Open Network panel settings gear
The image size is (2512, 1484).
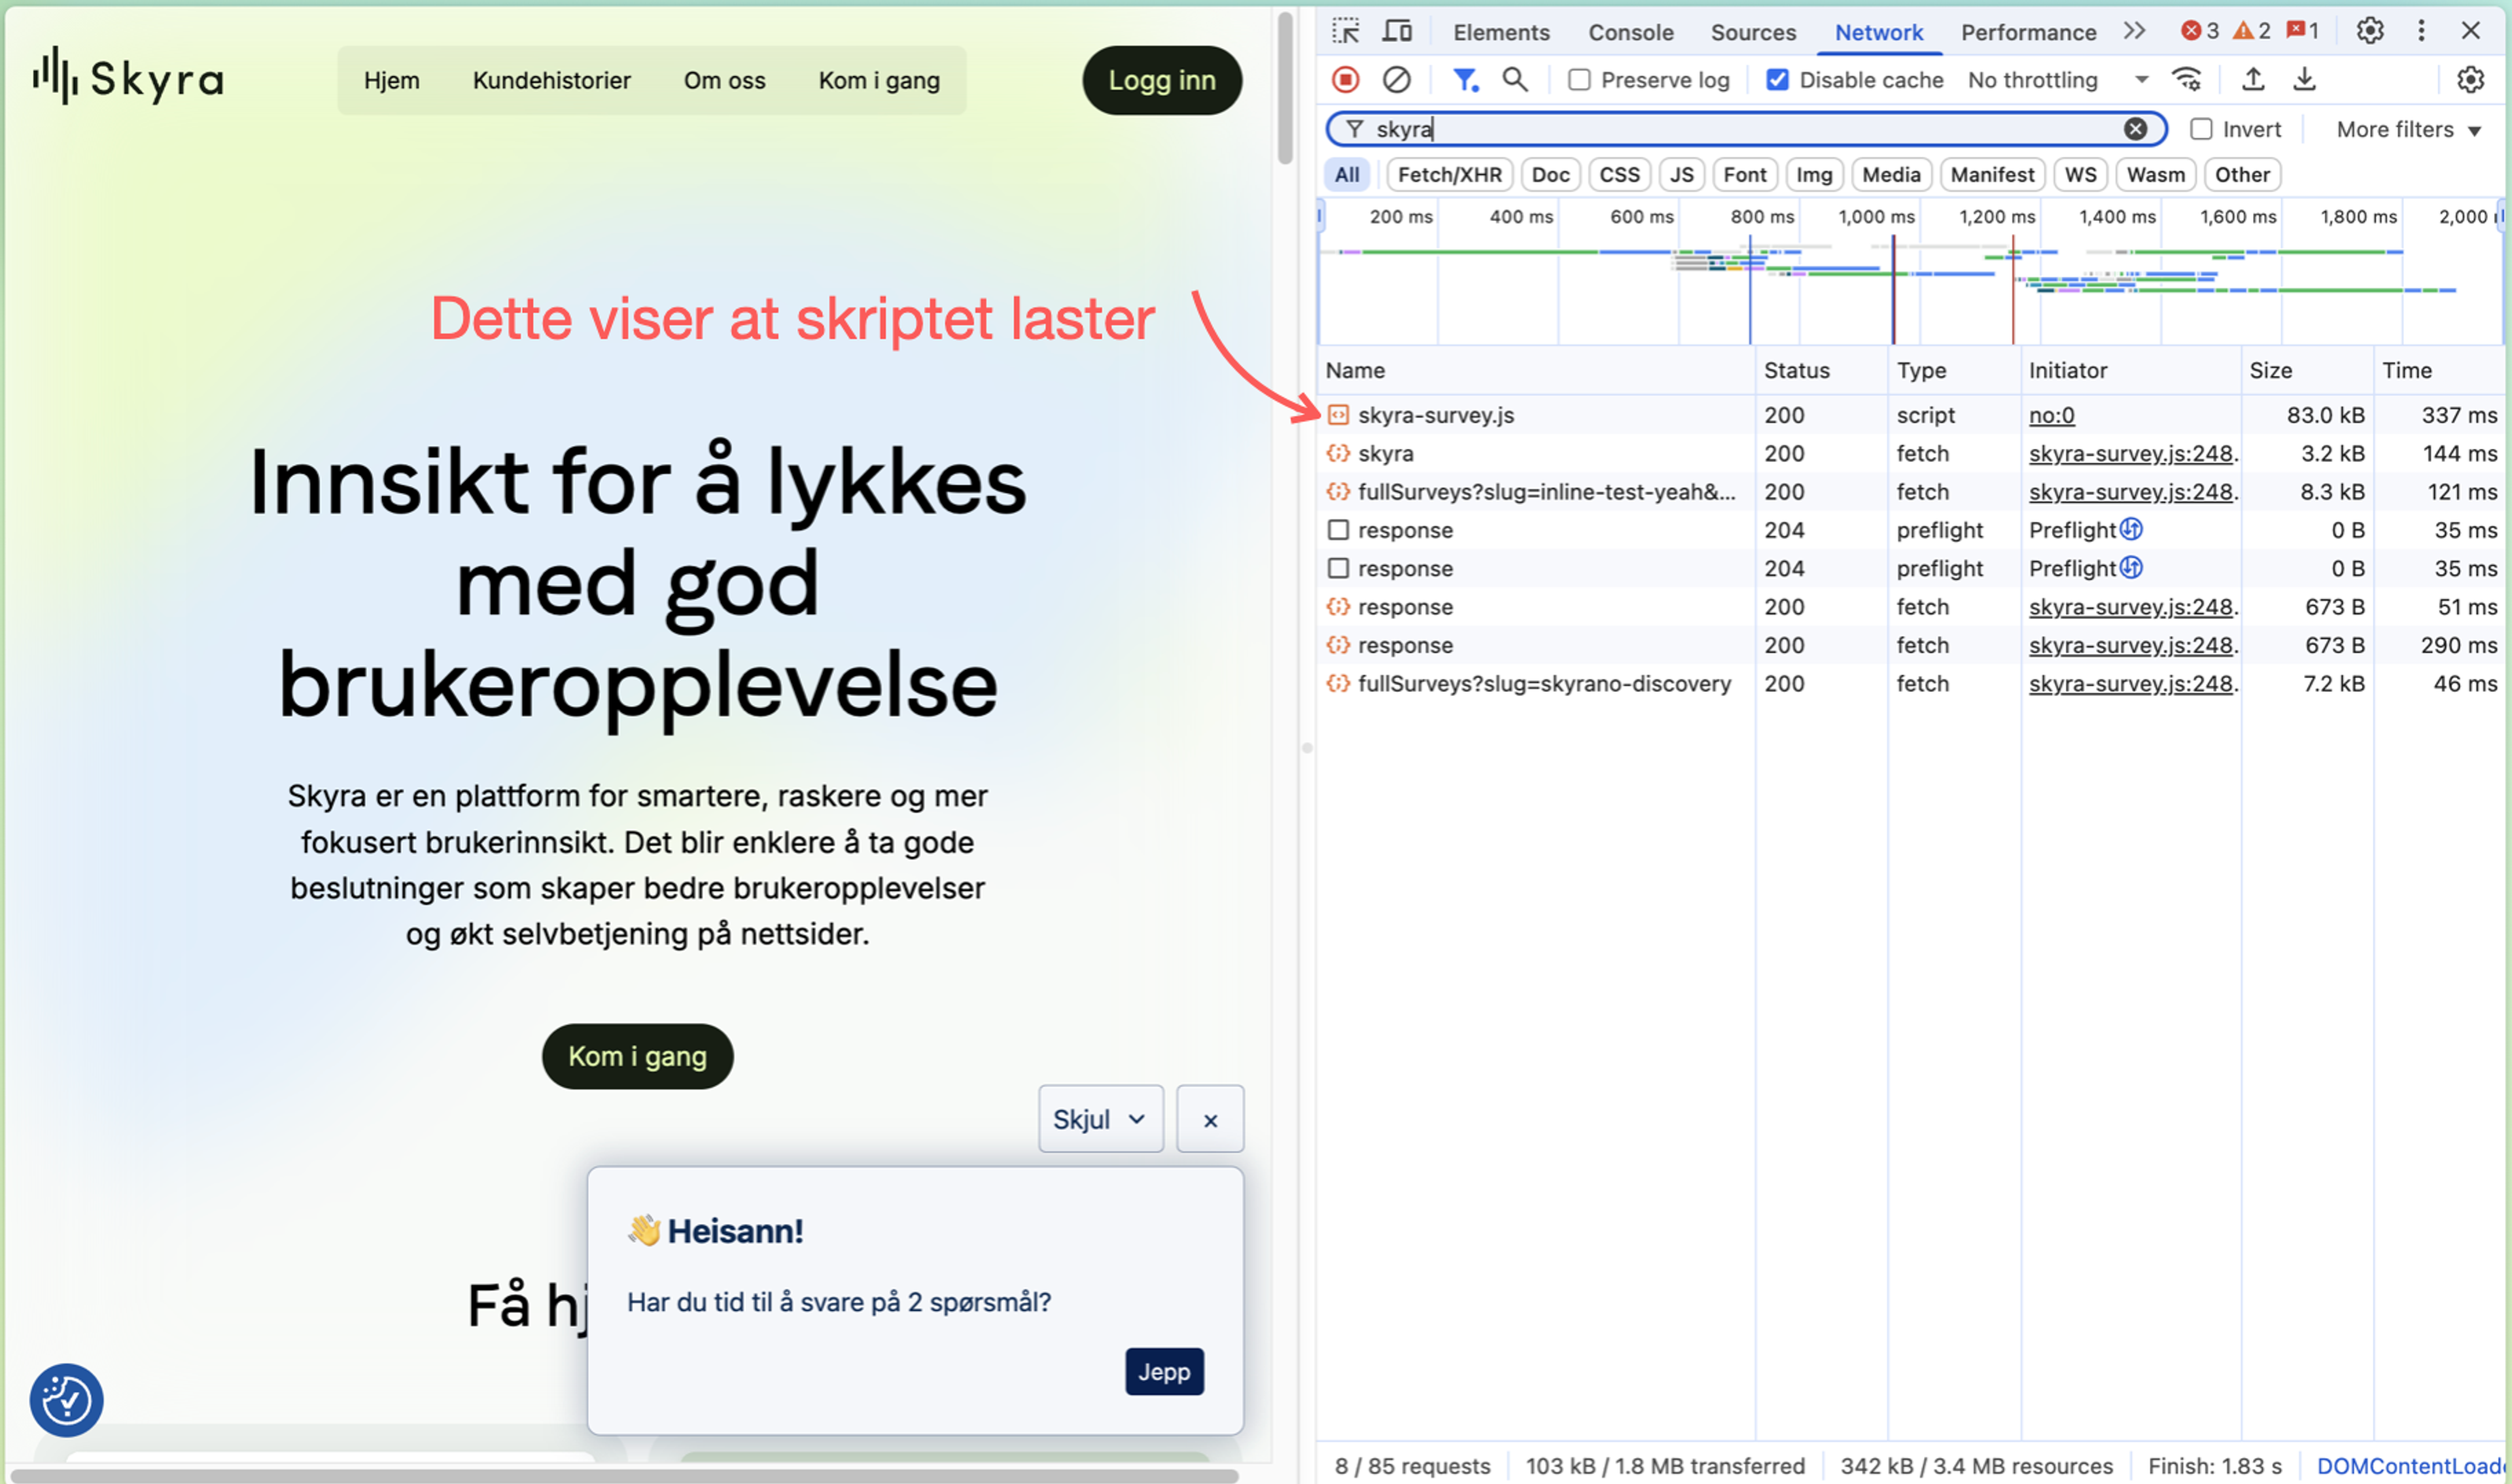click(x=2470, y=79)
